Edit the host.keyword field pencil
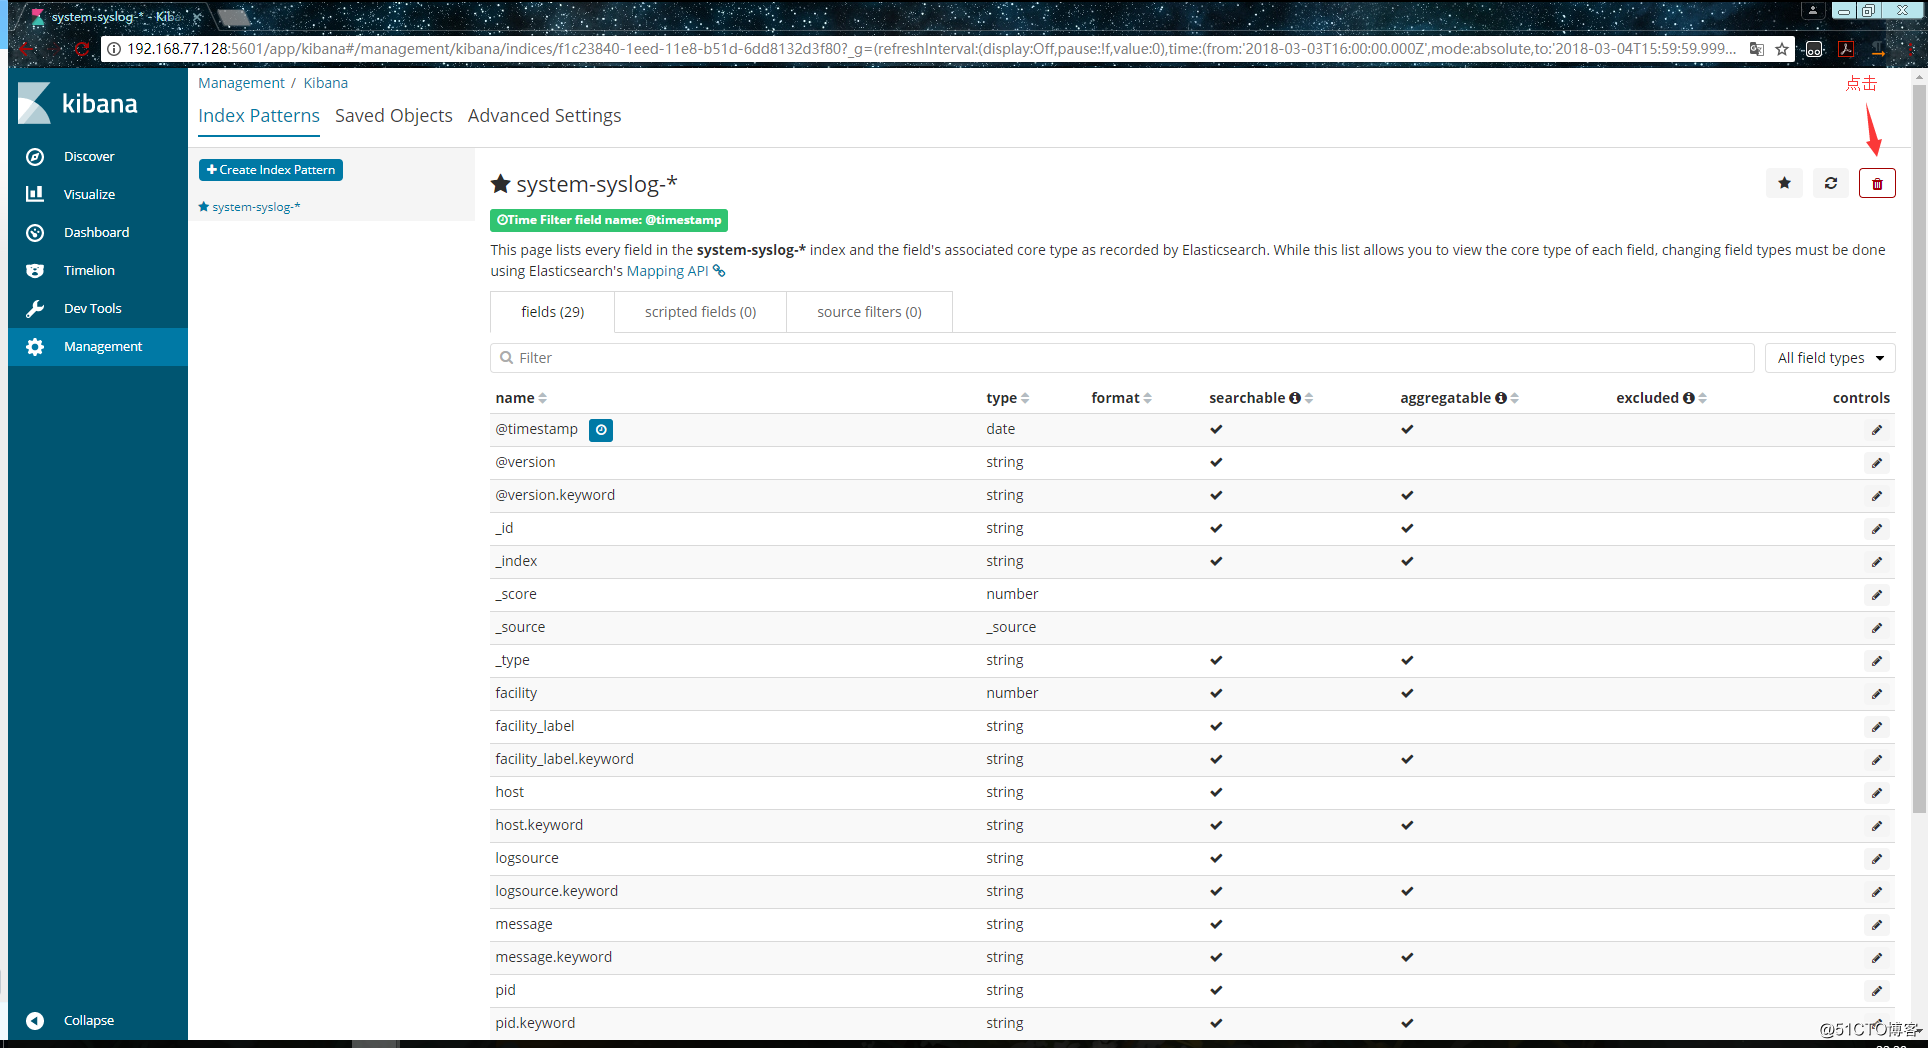Viewport: 1928px width, 1048px height. click(x=1877, y=826)
